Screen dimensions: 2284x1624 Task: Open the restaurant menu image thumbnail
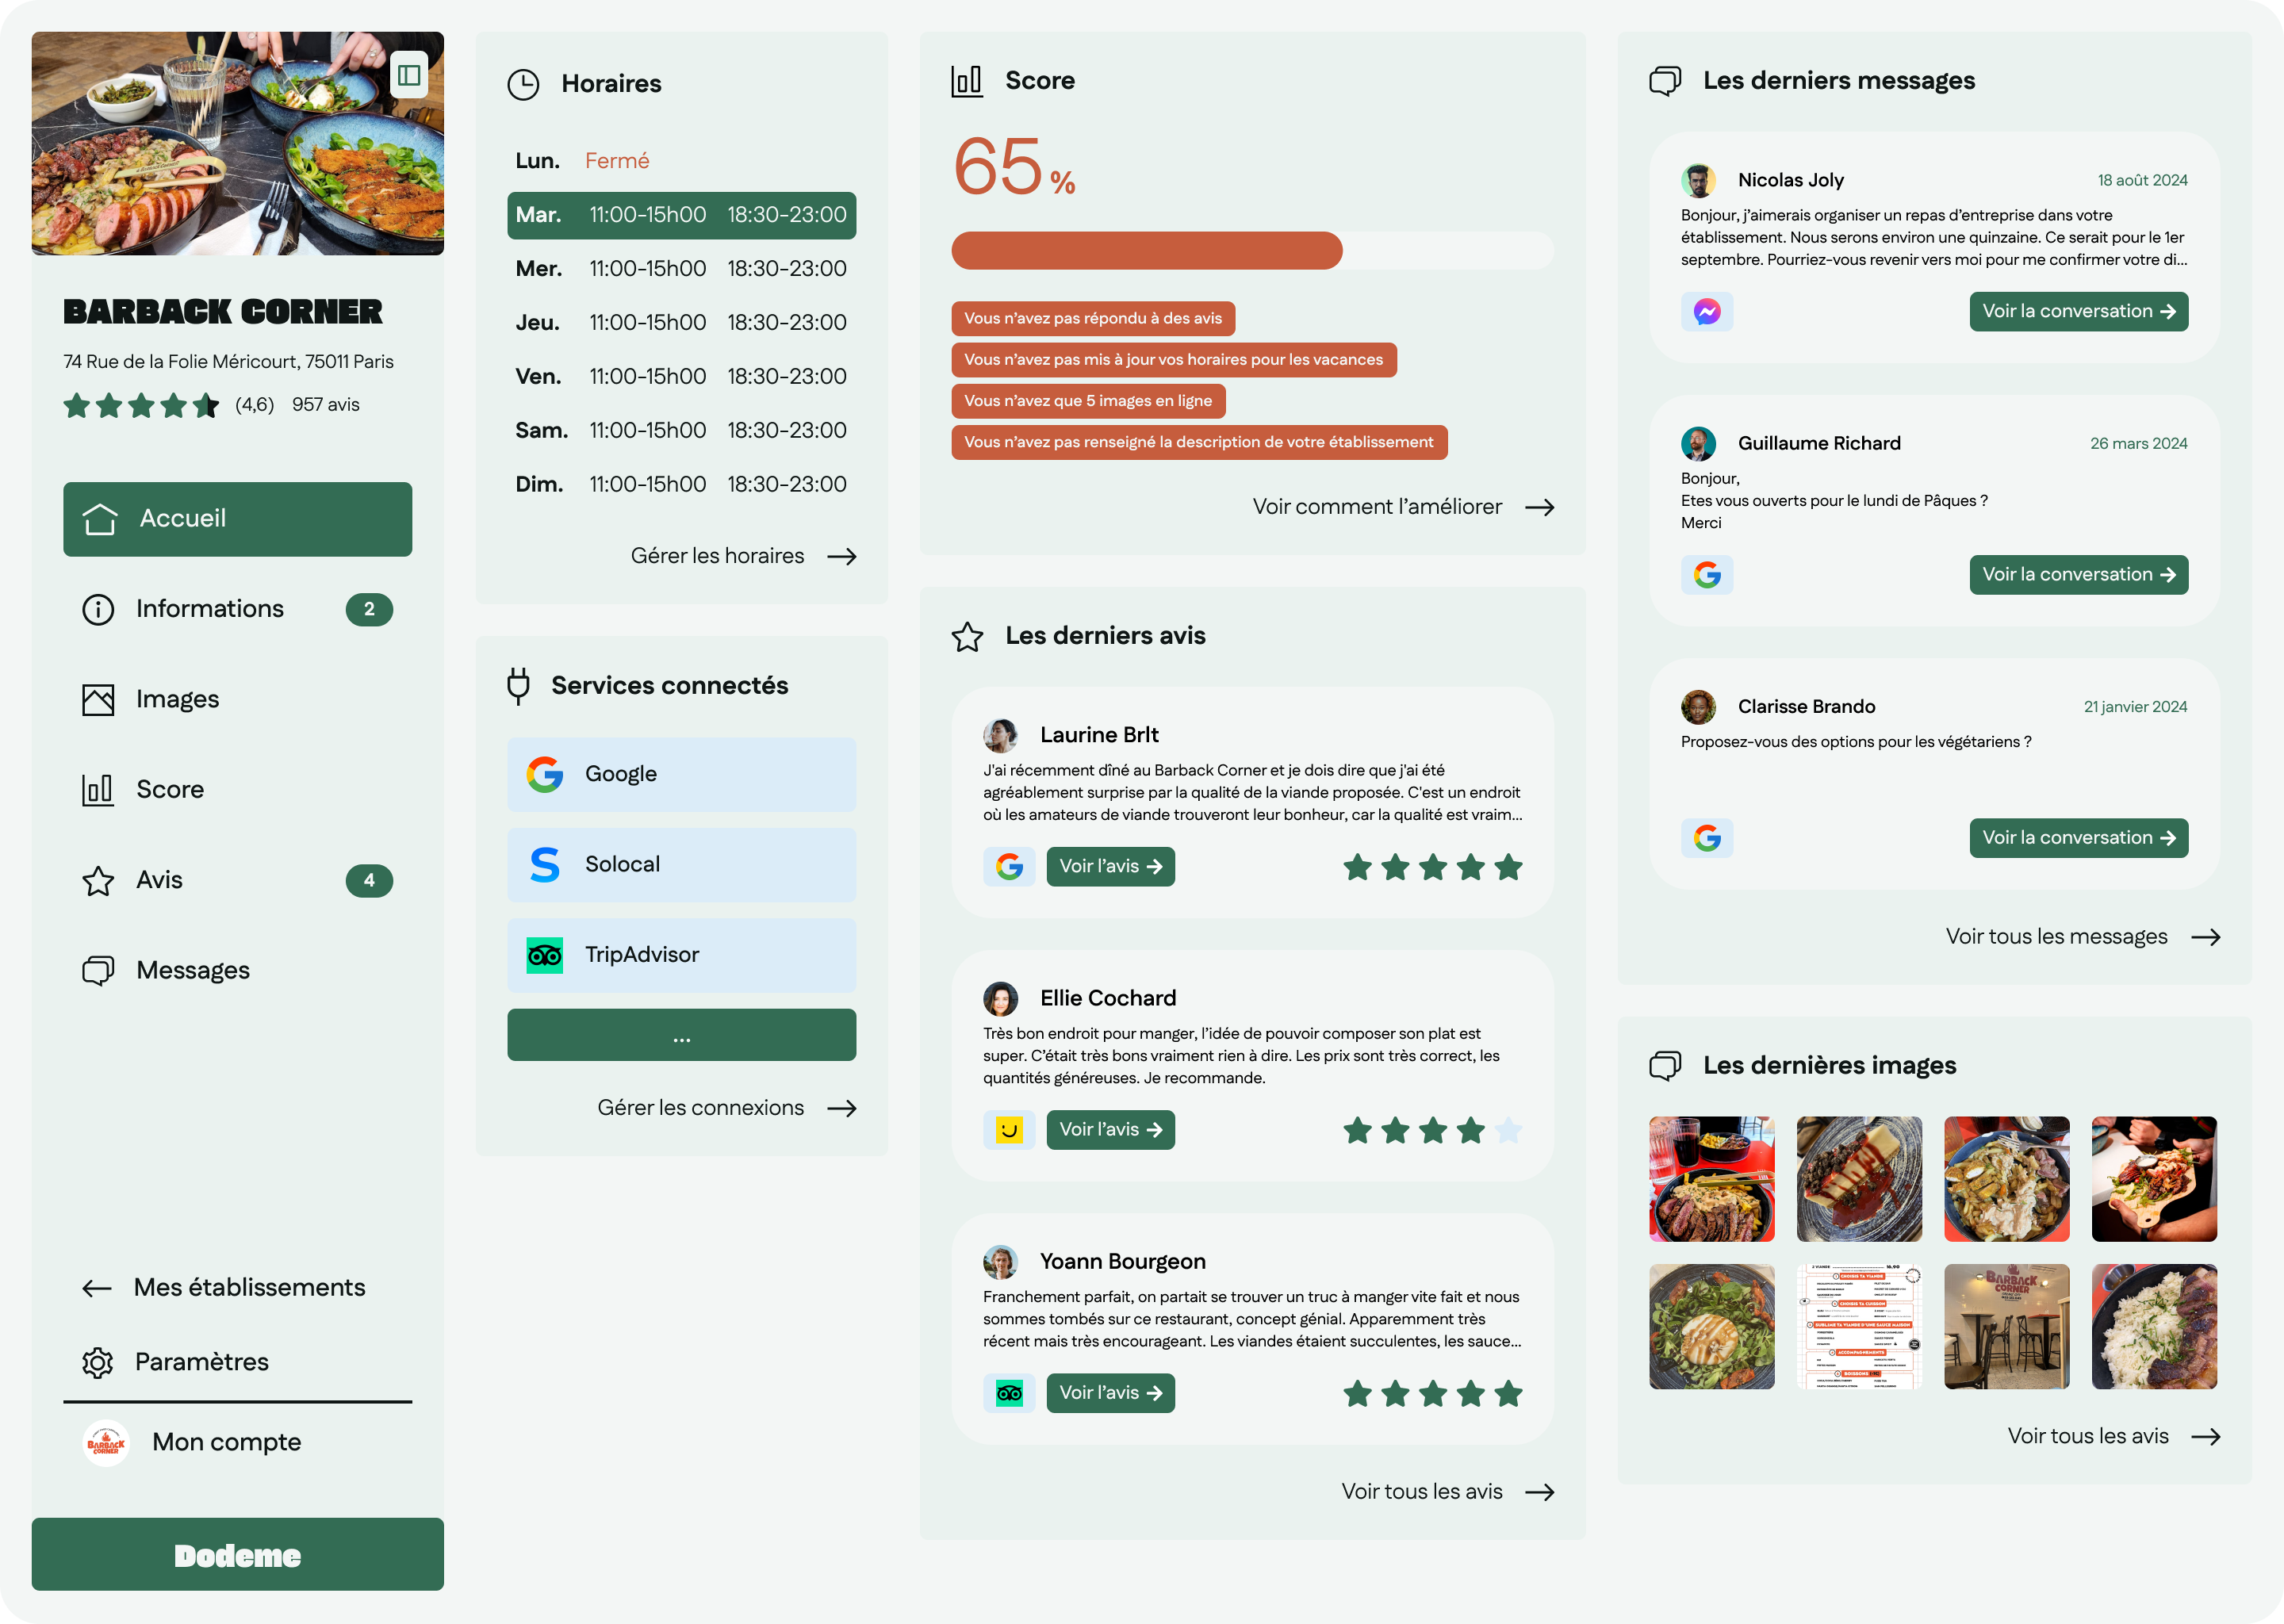click(x=1858, y=1326)
